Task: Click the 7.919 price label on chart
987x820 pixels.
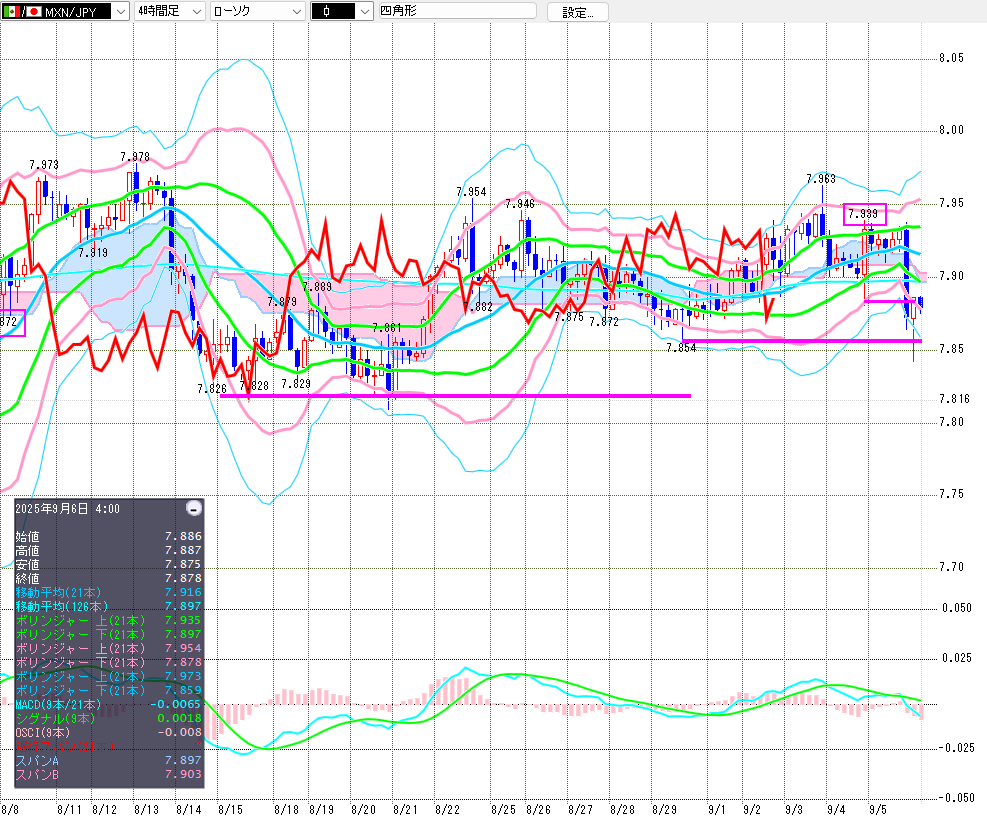Action: [93, 252]
